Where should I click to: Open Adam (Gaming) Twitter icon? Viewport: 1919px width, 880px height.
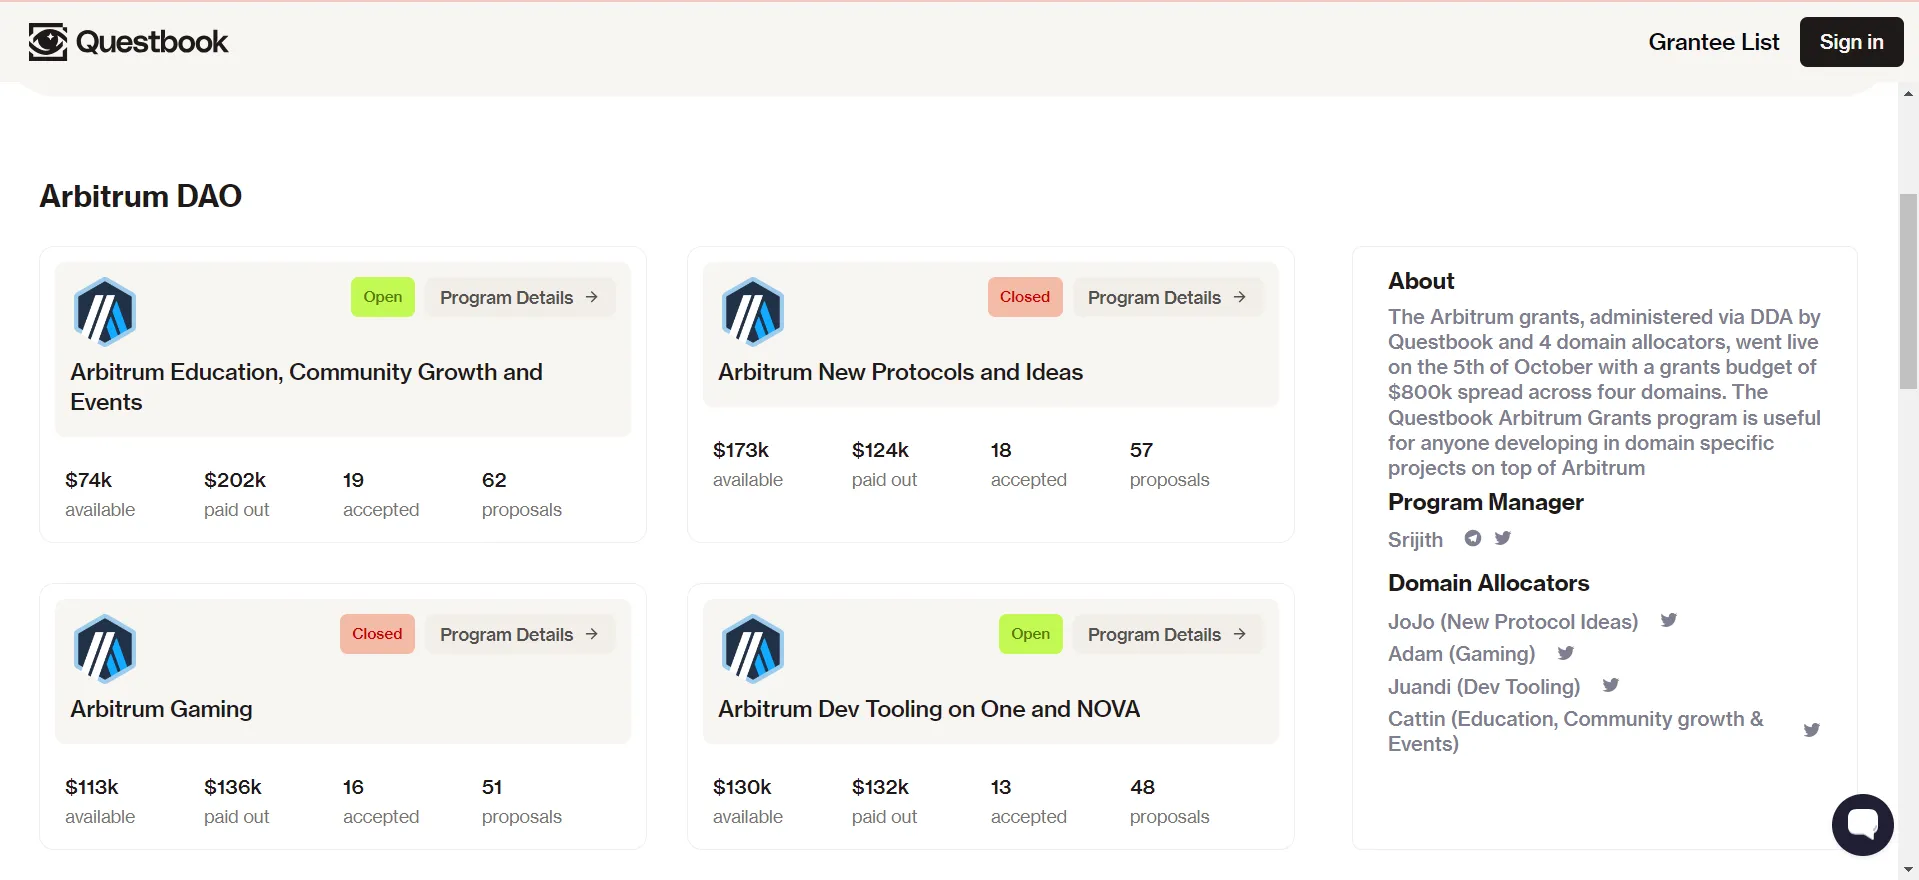click(x=1566, y=653)
